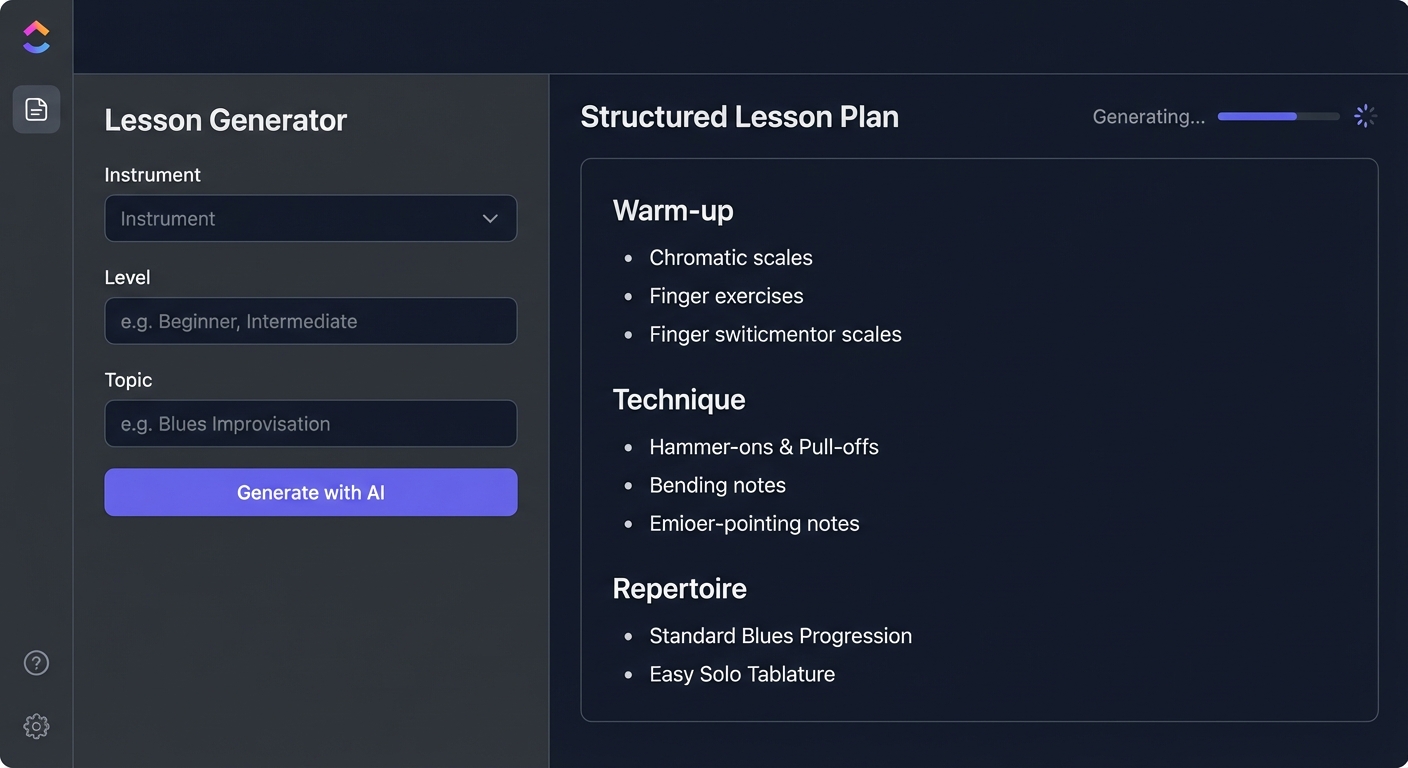Click the Structured Lesson Plan title
The width and height of the screenshot is (1408, 768).
click(740, 117)
